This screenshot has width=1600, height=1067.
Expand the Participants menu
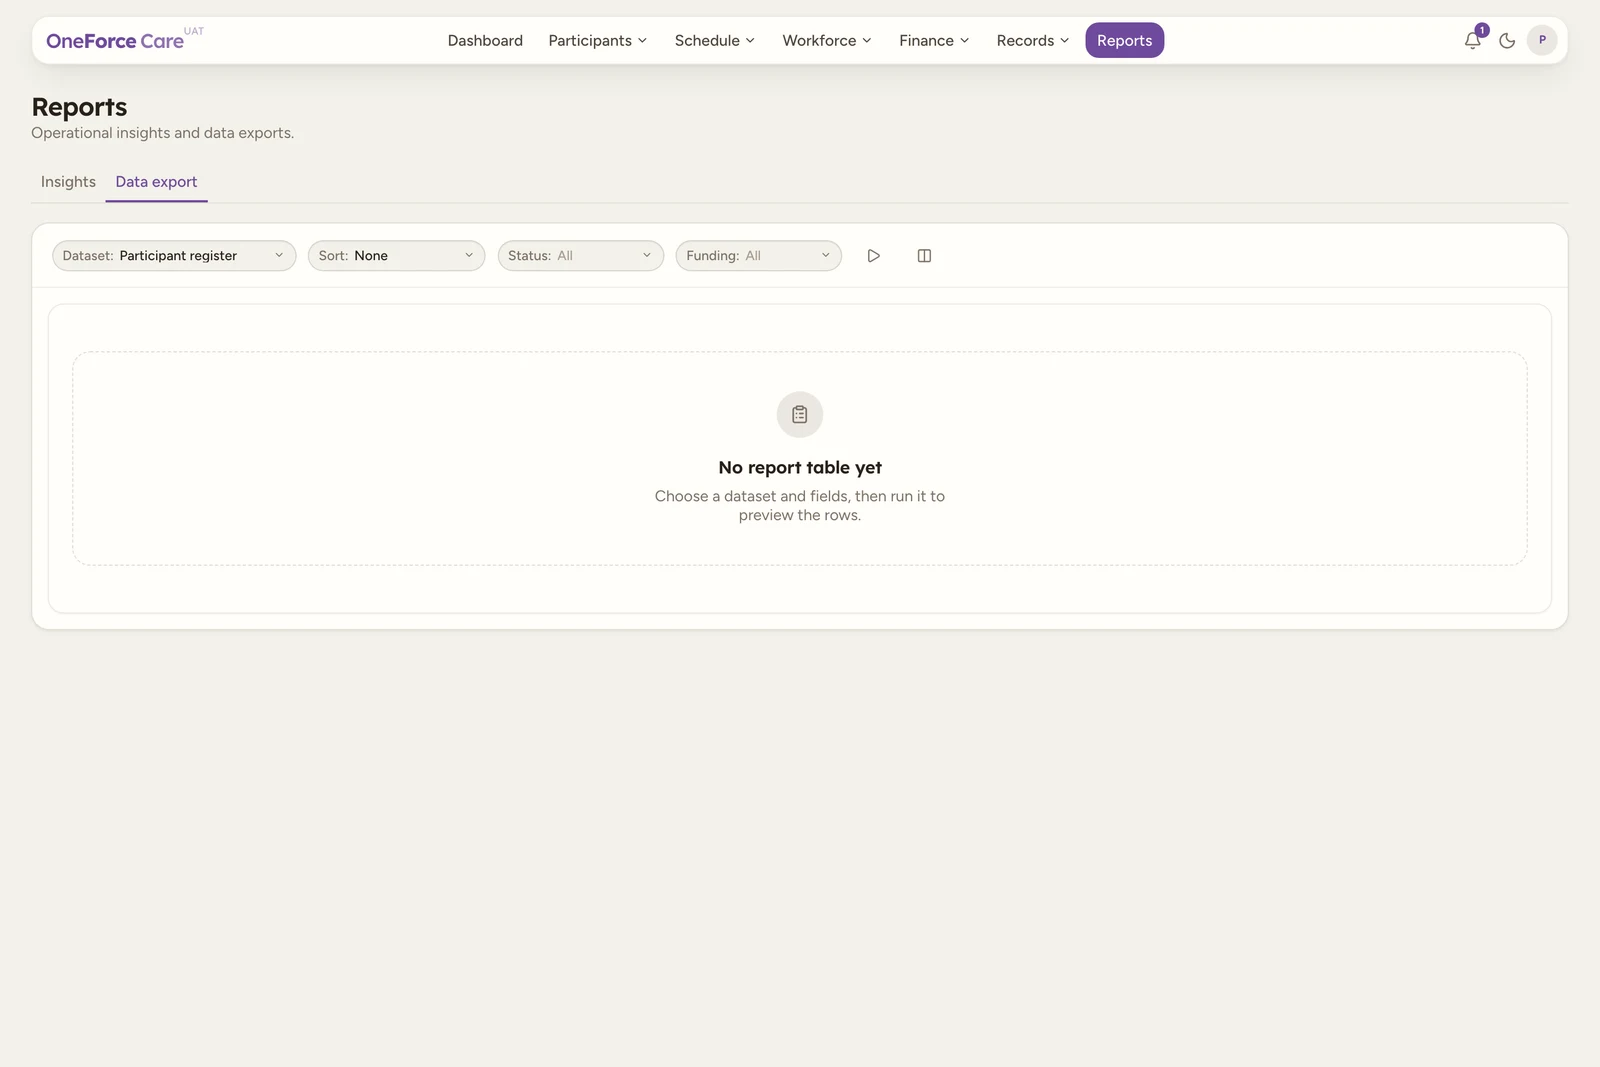(598, 41)
